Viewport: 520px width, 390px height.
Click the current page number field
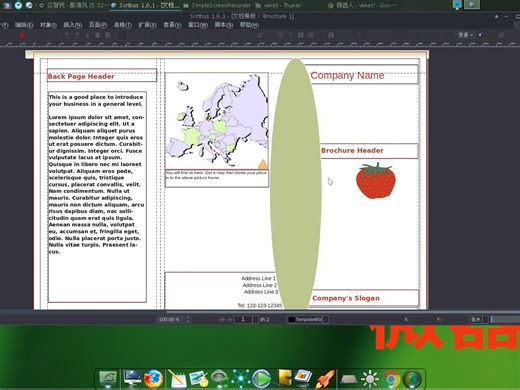click(x=243, y=319)
